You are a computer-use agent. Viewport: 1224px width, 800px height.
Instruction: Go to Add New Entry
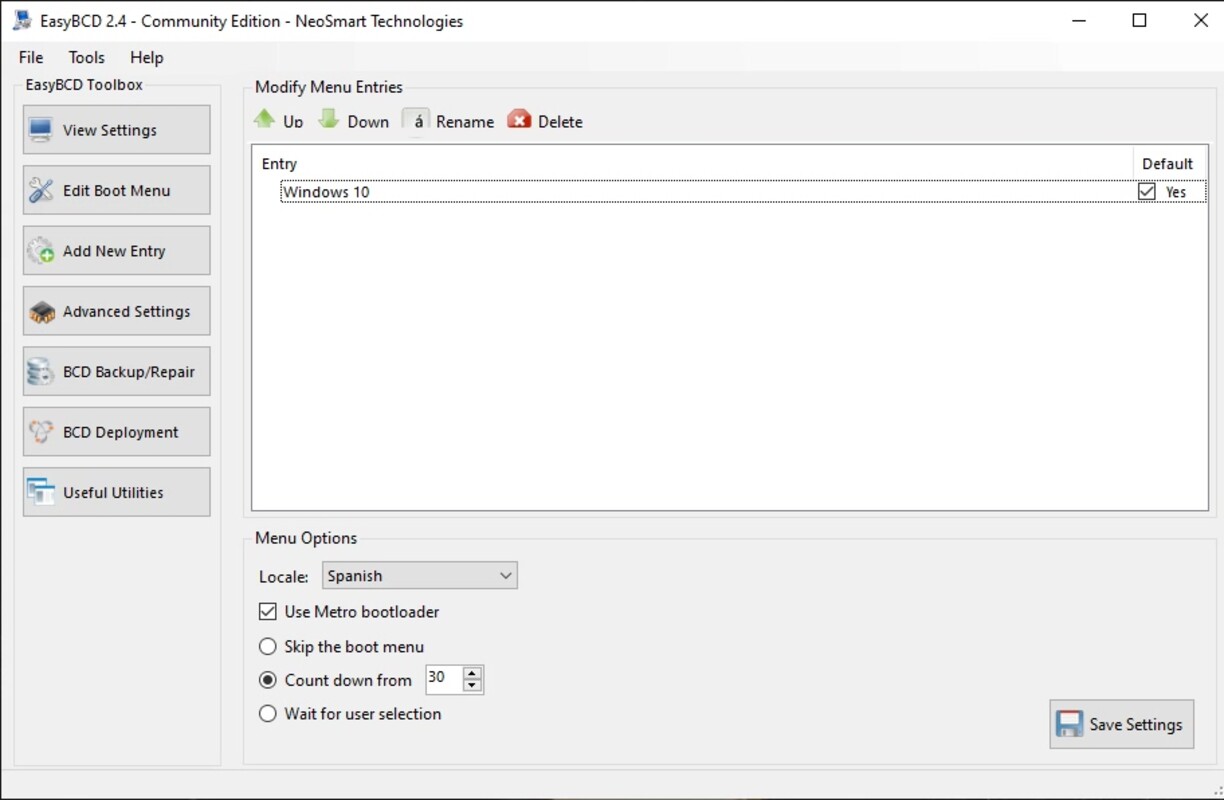[x=116, y=250]
